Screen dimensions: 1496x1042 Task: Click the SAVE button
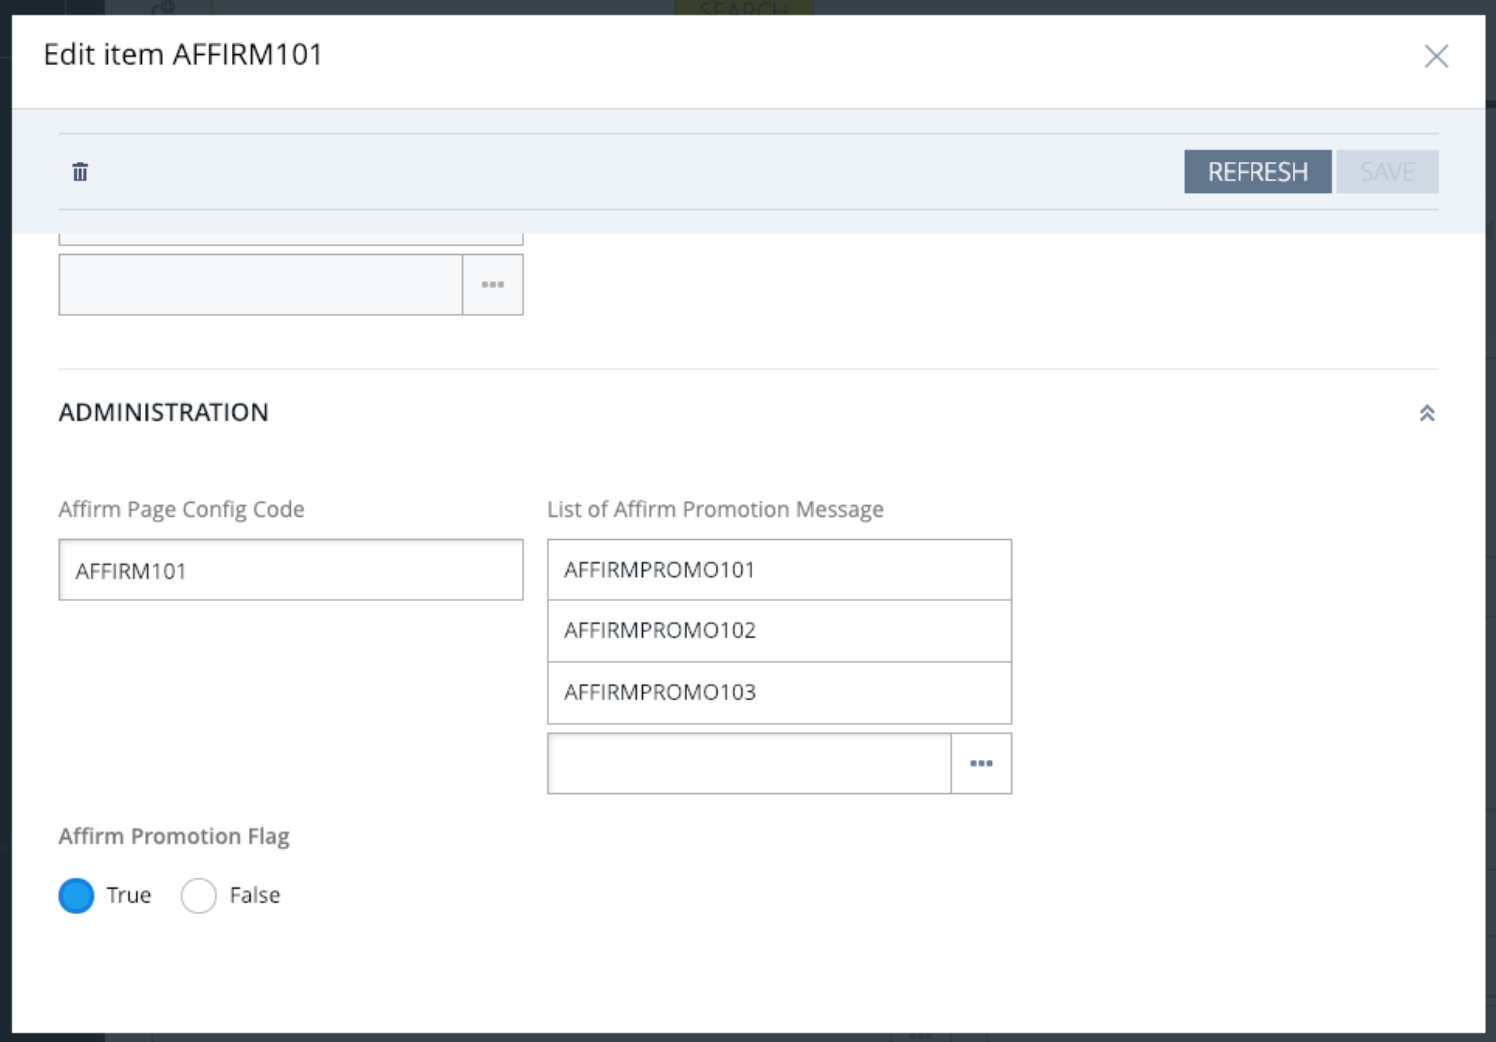[1387, 172]
